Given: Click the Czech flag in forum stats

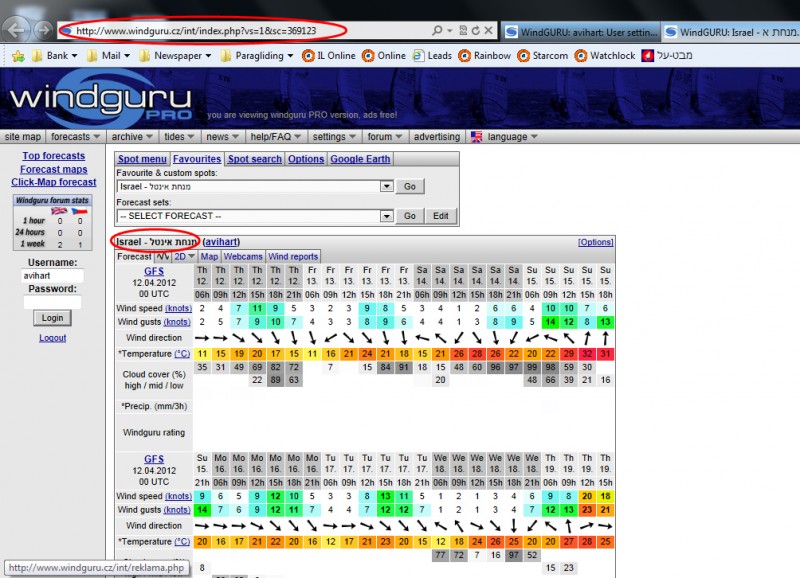Looking at the screenshot, I should point(80,211).
